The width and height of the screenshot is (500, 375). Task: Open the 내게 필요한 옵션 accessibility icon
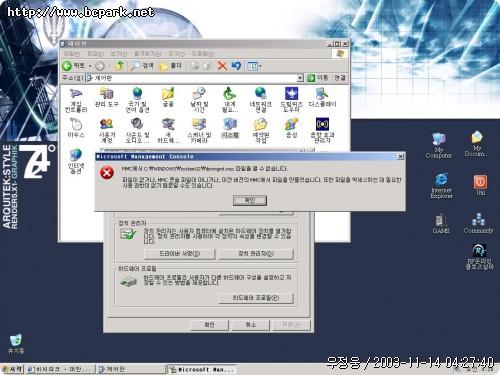pos(230,100)
